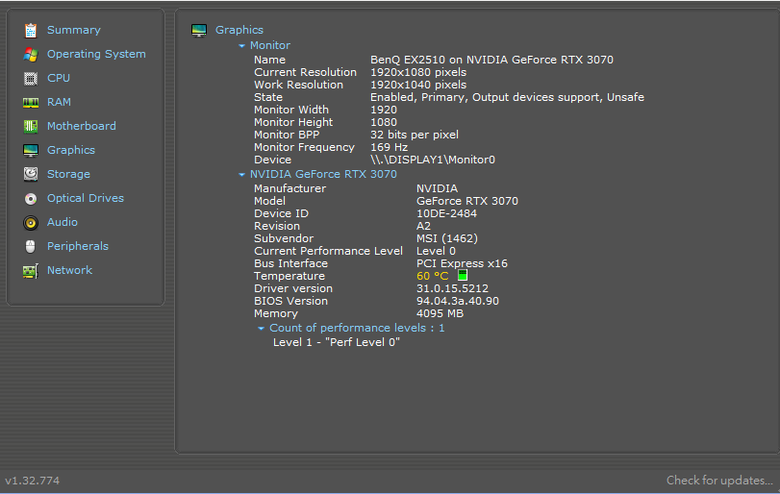Select Graphics in the sidebar
This screenshot has width=780, height=494.
(71, 150)
